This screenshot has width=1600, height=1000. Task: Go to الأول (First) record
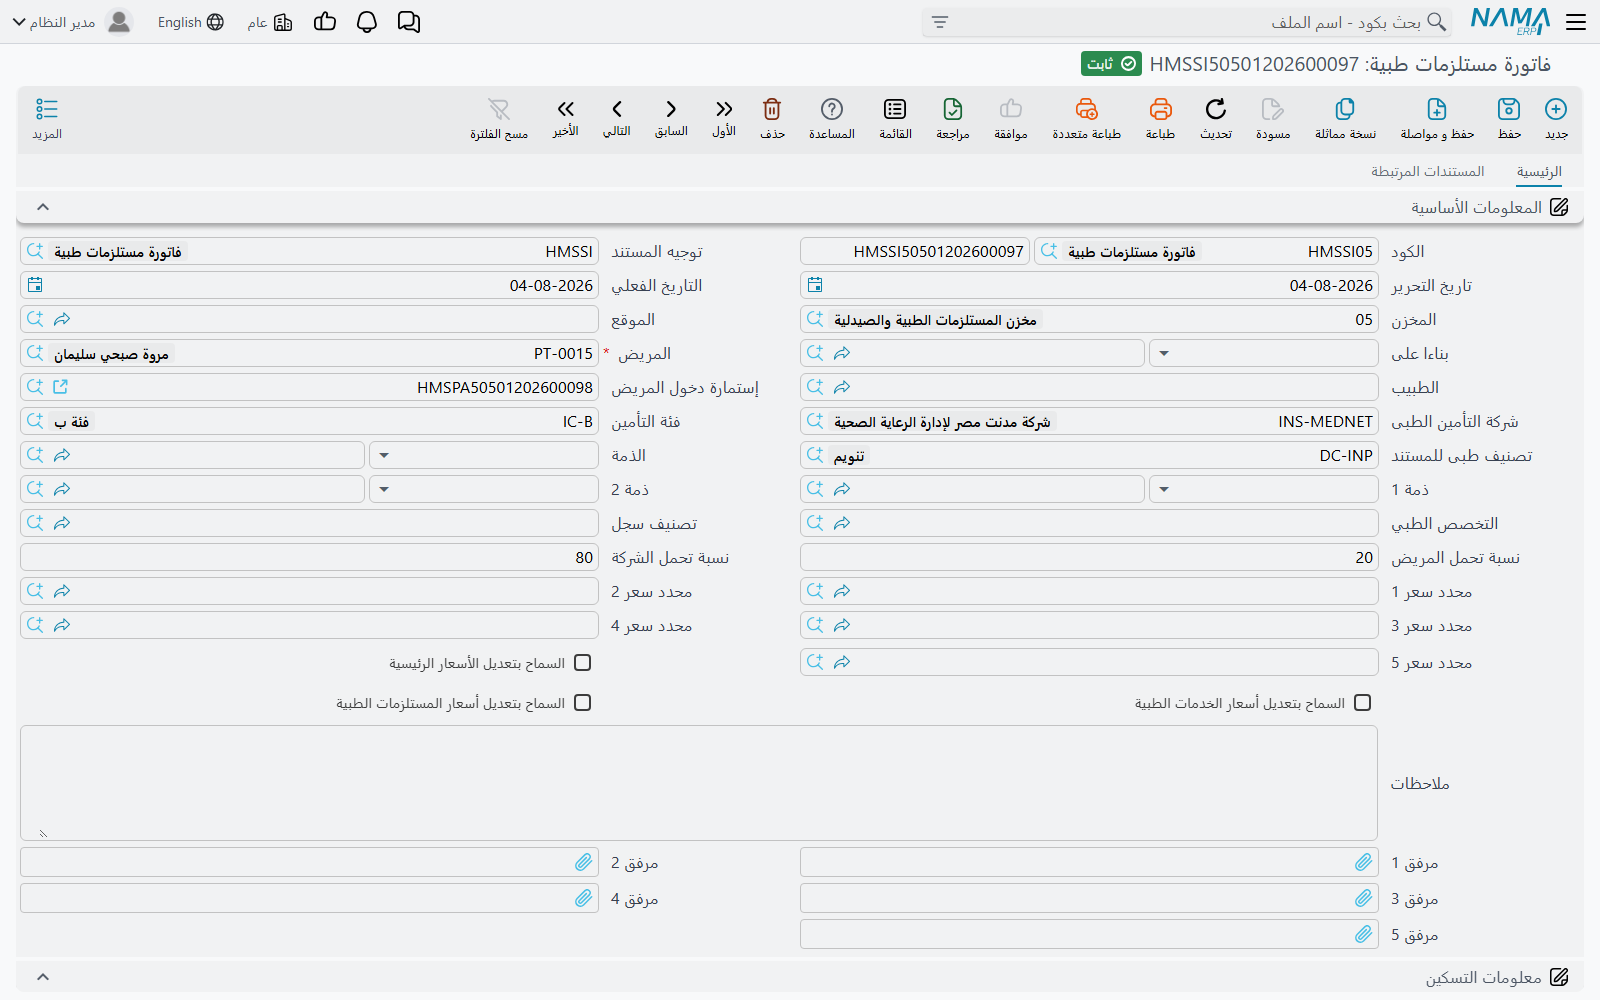(724, 109)
